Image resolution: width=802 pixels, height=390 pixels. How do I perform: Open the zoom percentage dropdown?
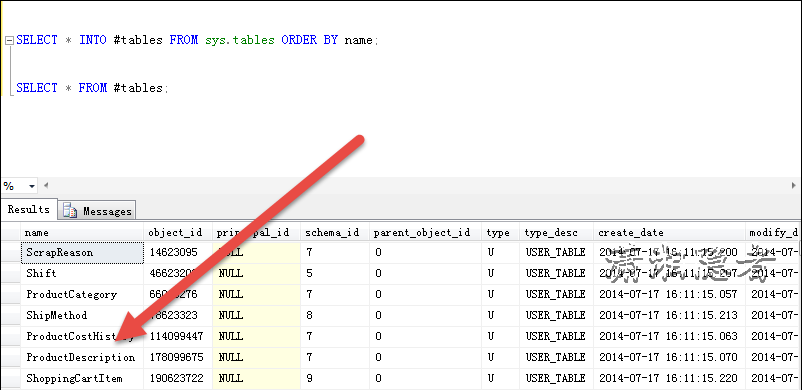coord(32,186)
